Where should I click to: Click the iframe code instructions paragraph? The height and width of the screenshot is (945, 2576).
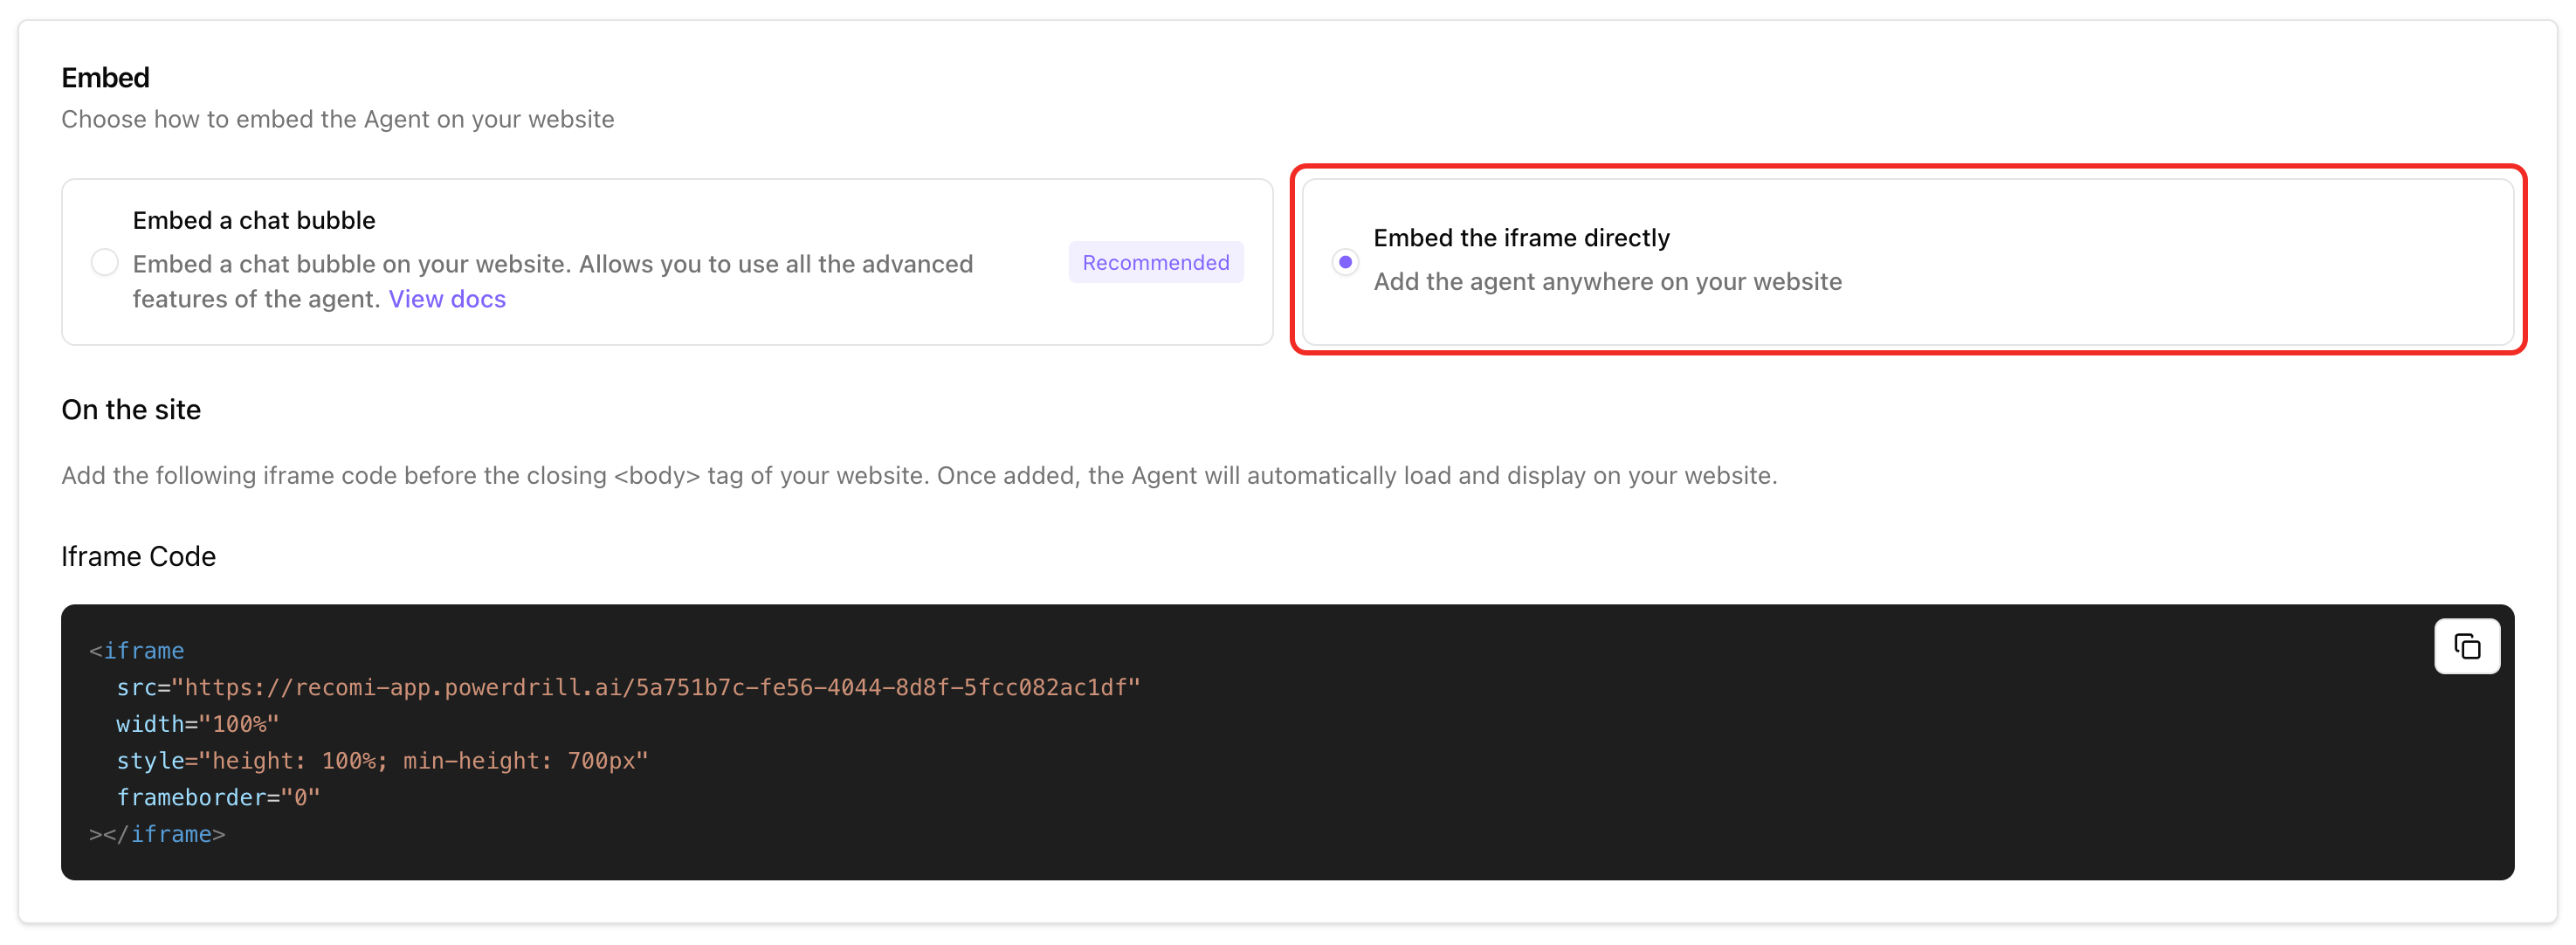click(918, 476)
